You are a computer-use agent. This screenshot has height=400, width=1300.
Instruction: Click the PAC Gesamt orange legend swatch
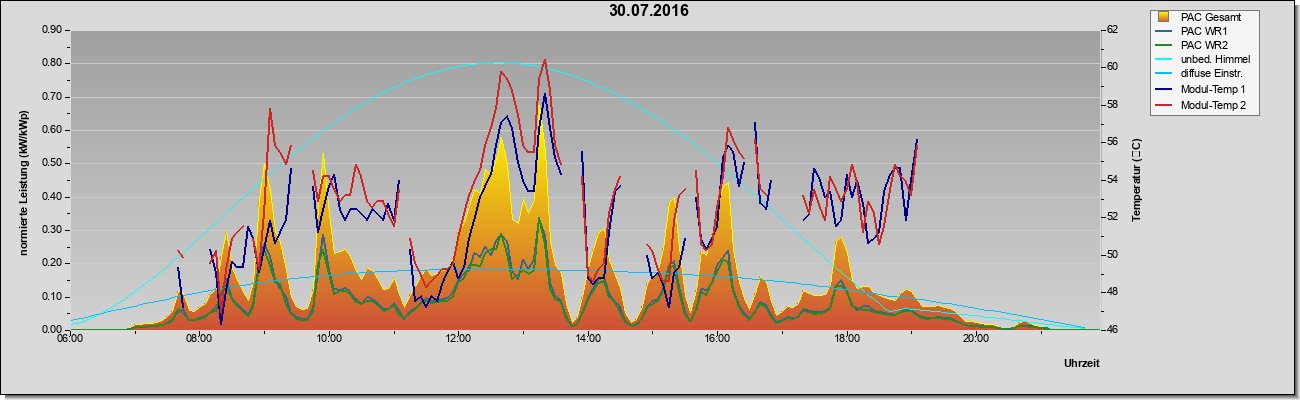click(1163, 17)
